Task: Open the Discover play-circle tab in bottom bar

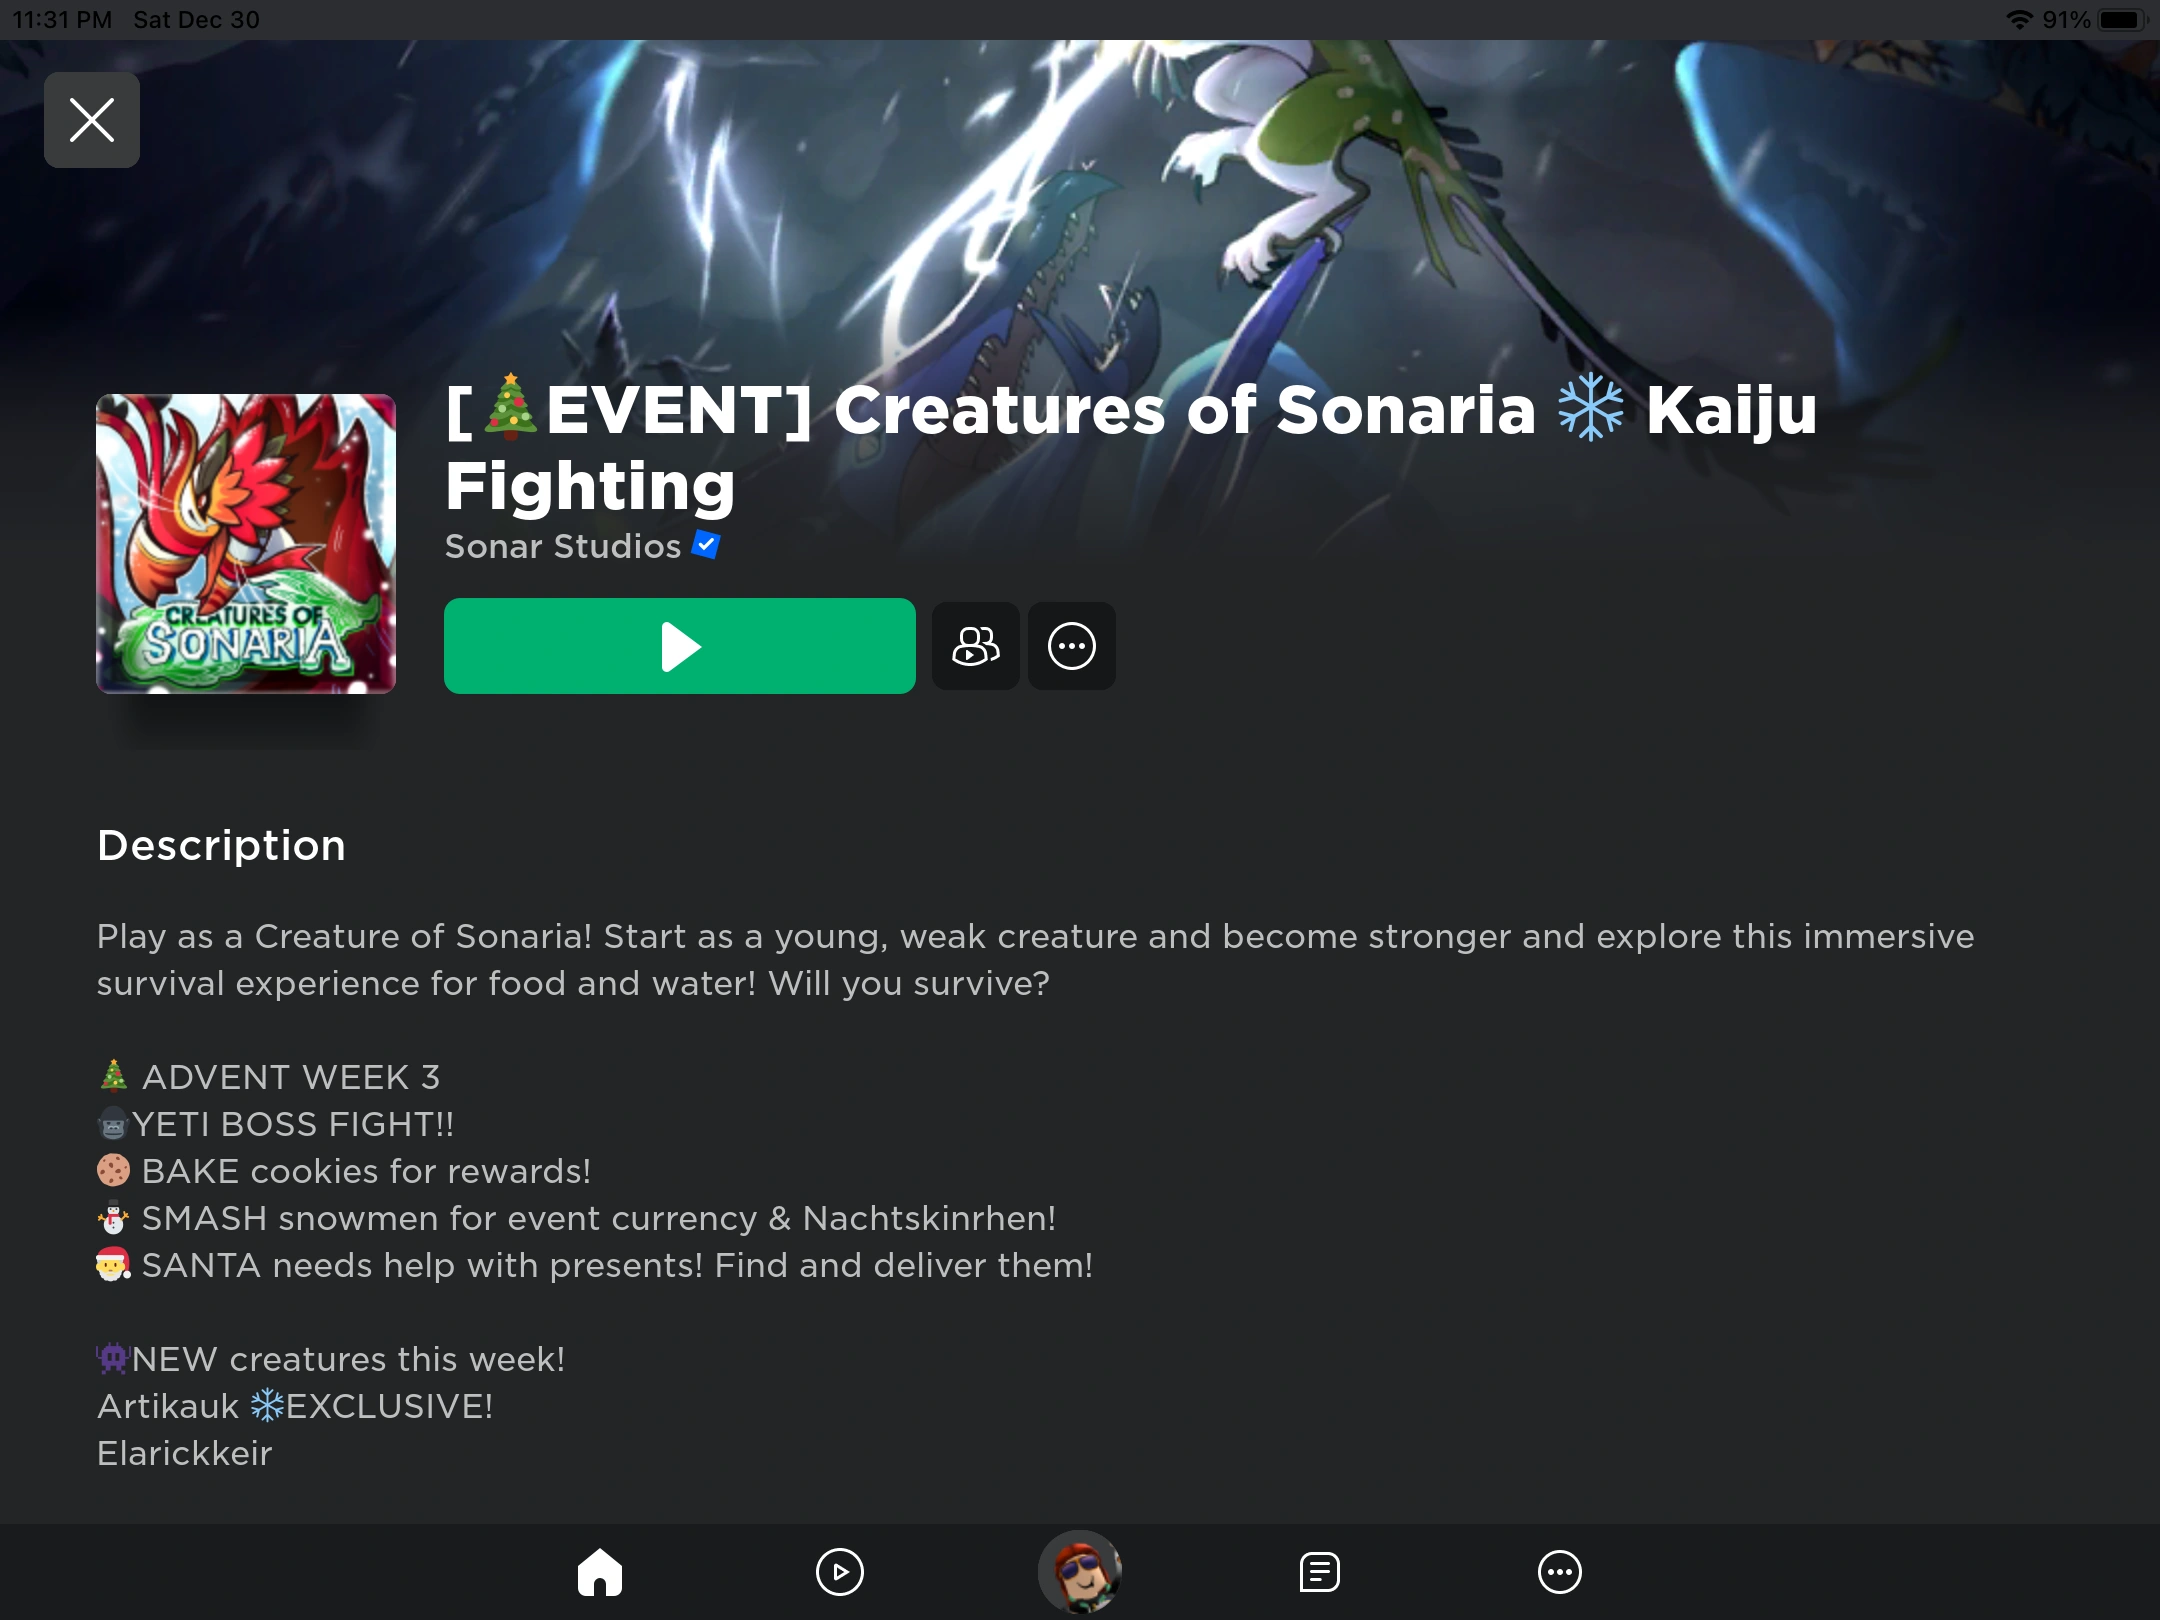Action: (840, 1572)
